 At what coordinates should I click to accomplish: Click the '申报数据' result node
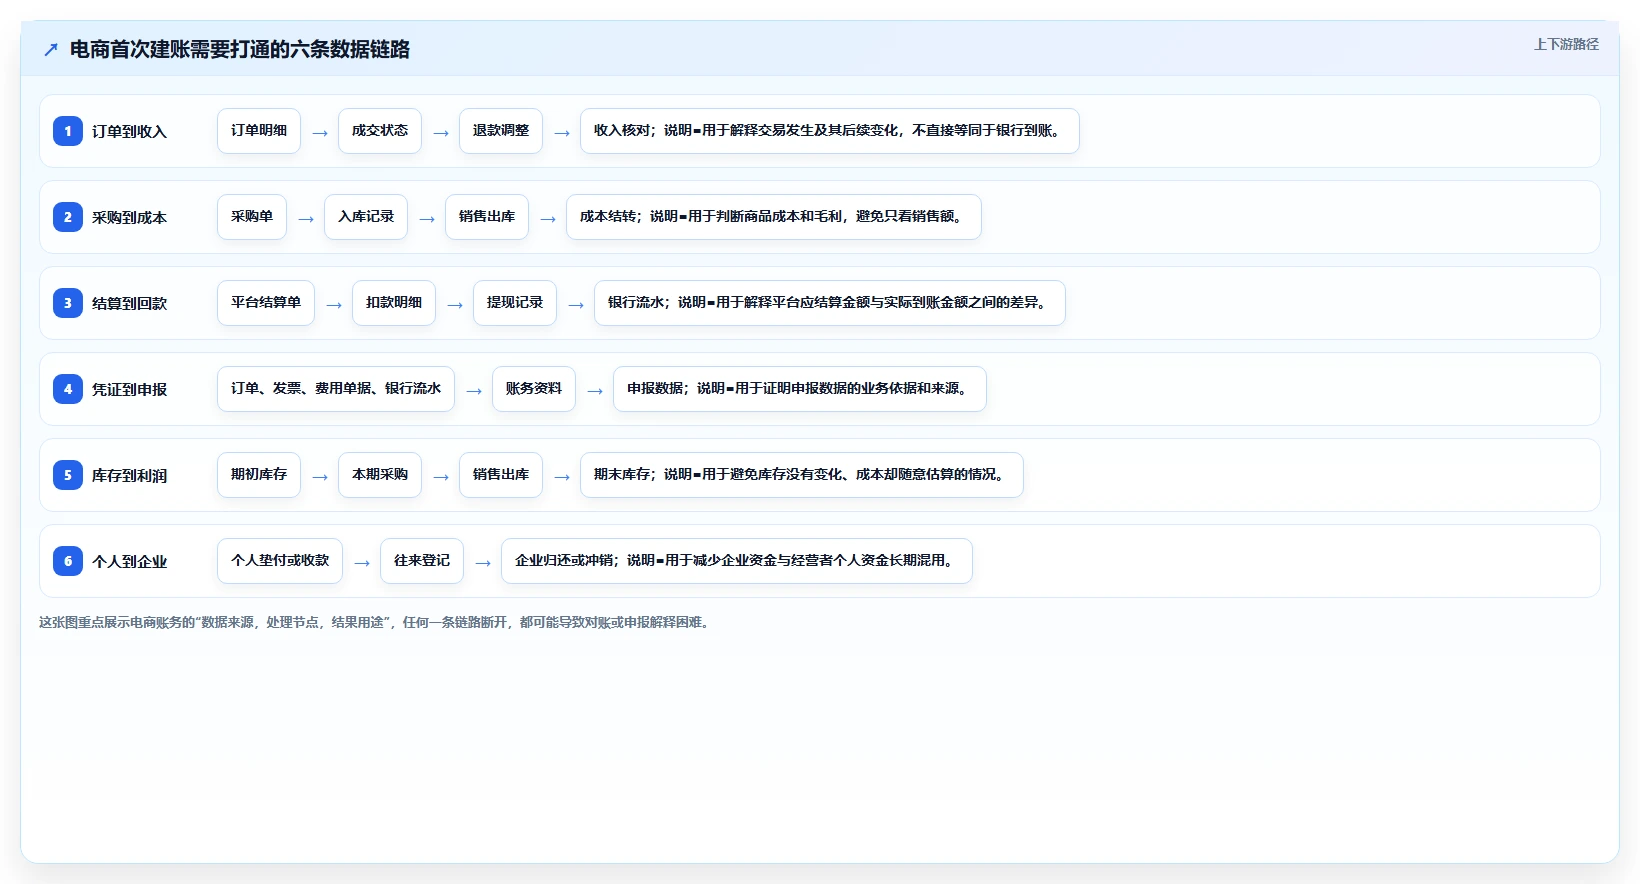800,389
